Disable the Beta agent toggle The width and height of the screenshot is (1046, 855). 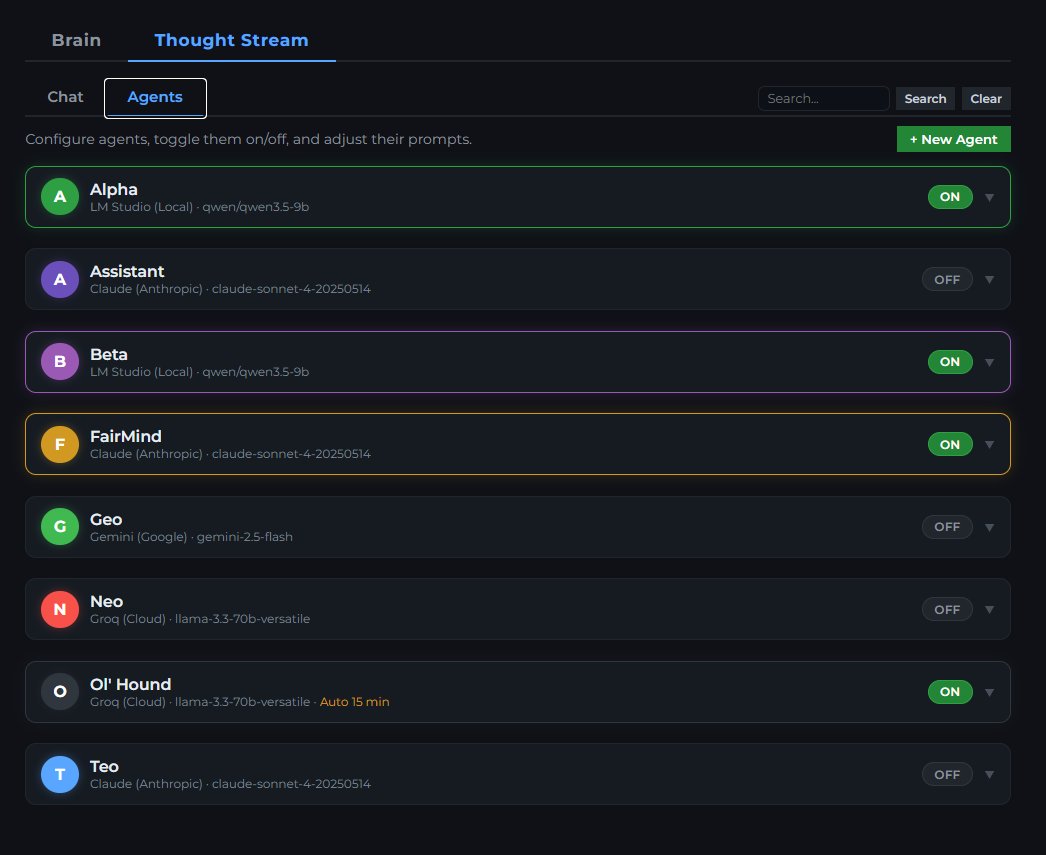point(950,361)
